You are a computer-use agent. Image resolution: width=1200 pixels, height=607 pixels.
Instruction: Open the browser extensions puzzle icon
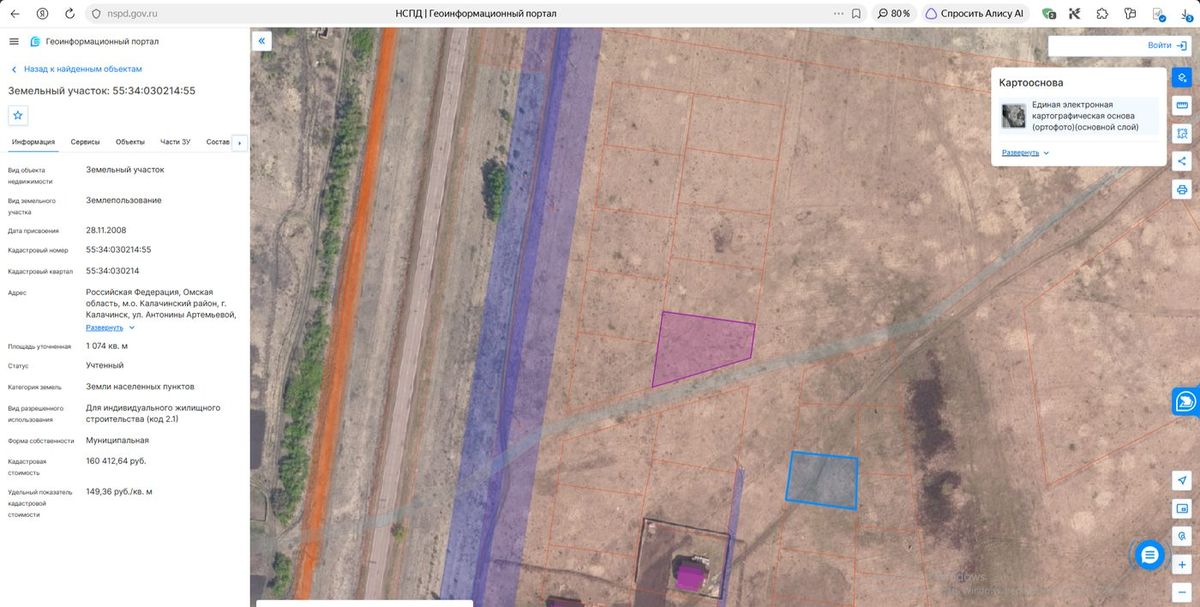tap(1102, 14)
